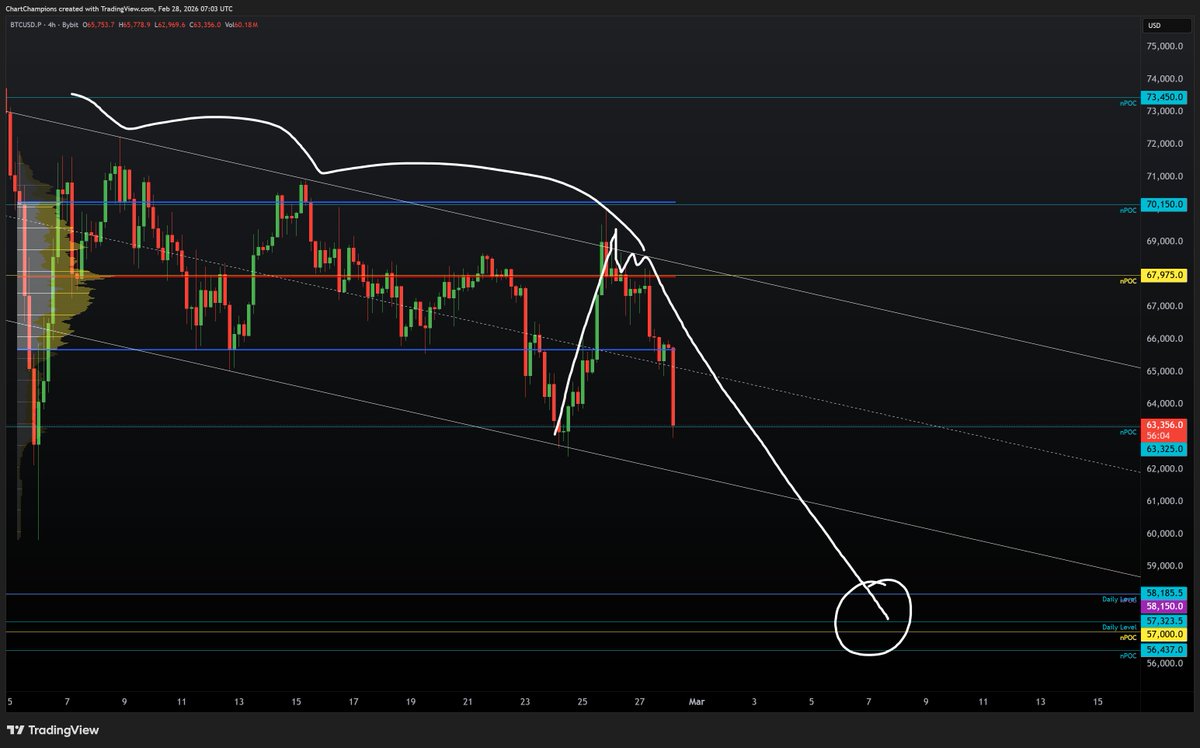Click the close value 63,356.0 in legend

click(x=207, y=25)
